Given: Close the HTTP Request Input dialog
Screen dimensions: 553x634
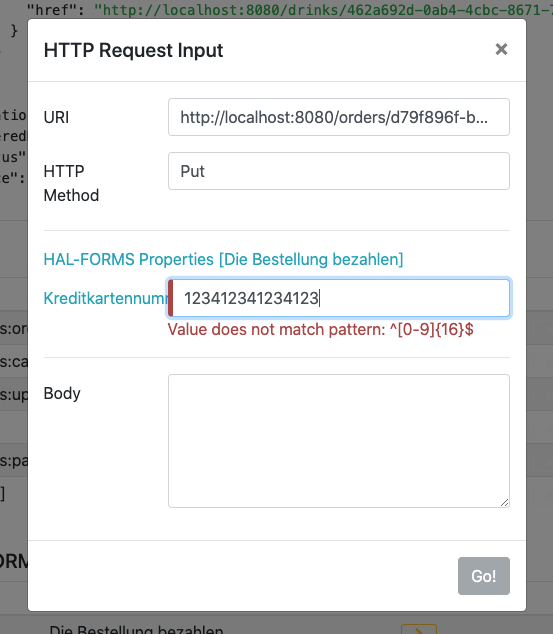Looking at the screenshot, I should (x=501, y=49).
